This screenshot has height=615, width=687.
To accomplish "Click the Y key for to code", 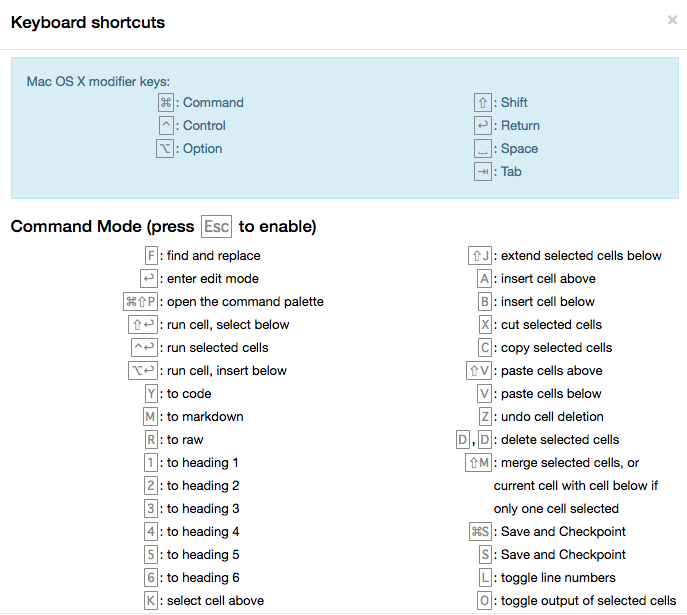I will (x=151, y=393).
